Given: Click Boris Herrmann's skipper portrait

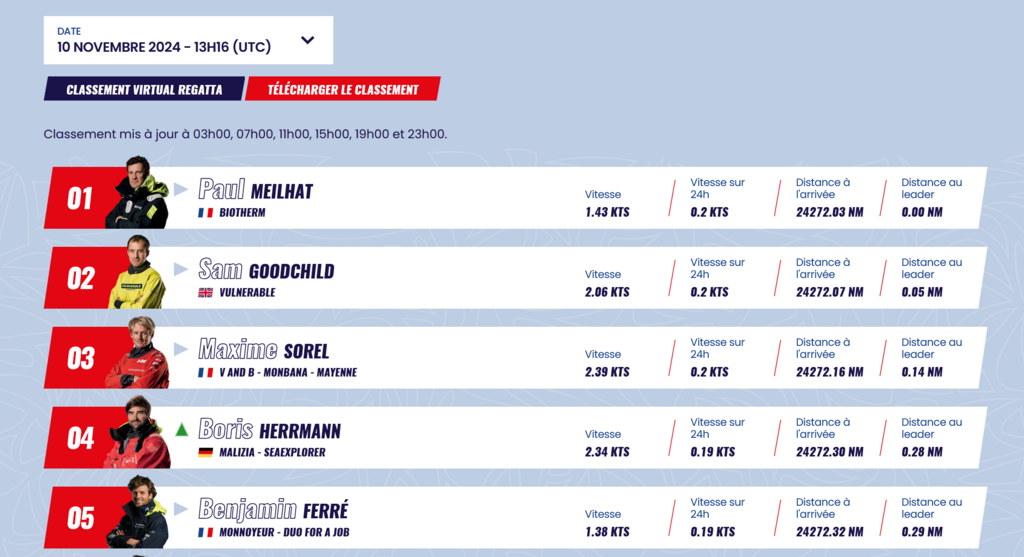Looking at the screenshot, I should (137, 432).
